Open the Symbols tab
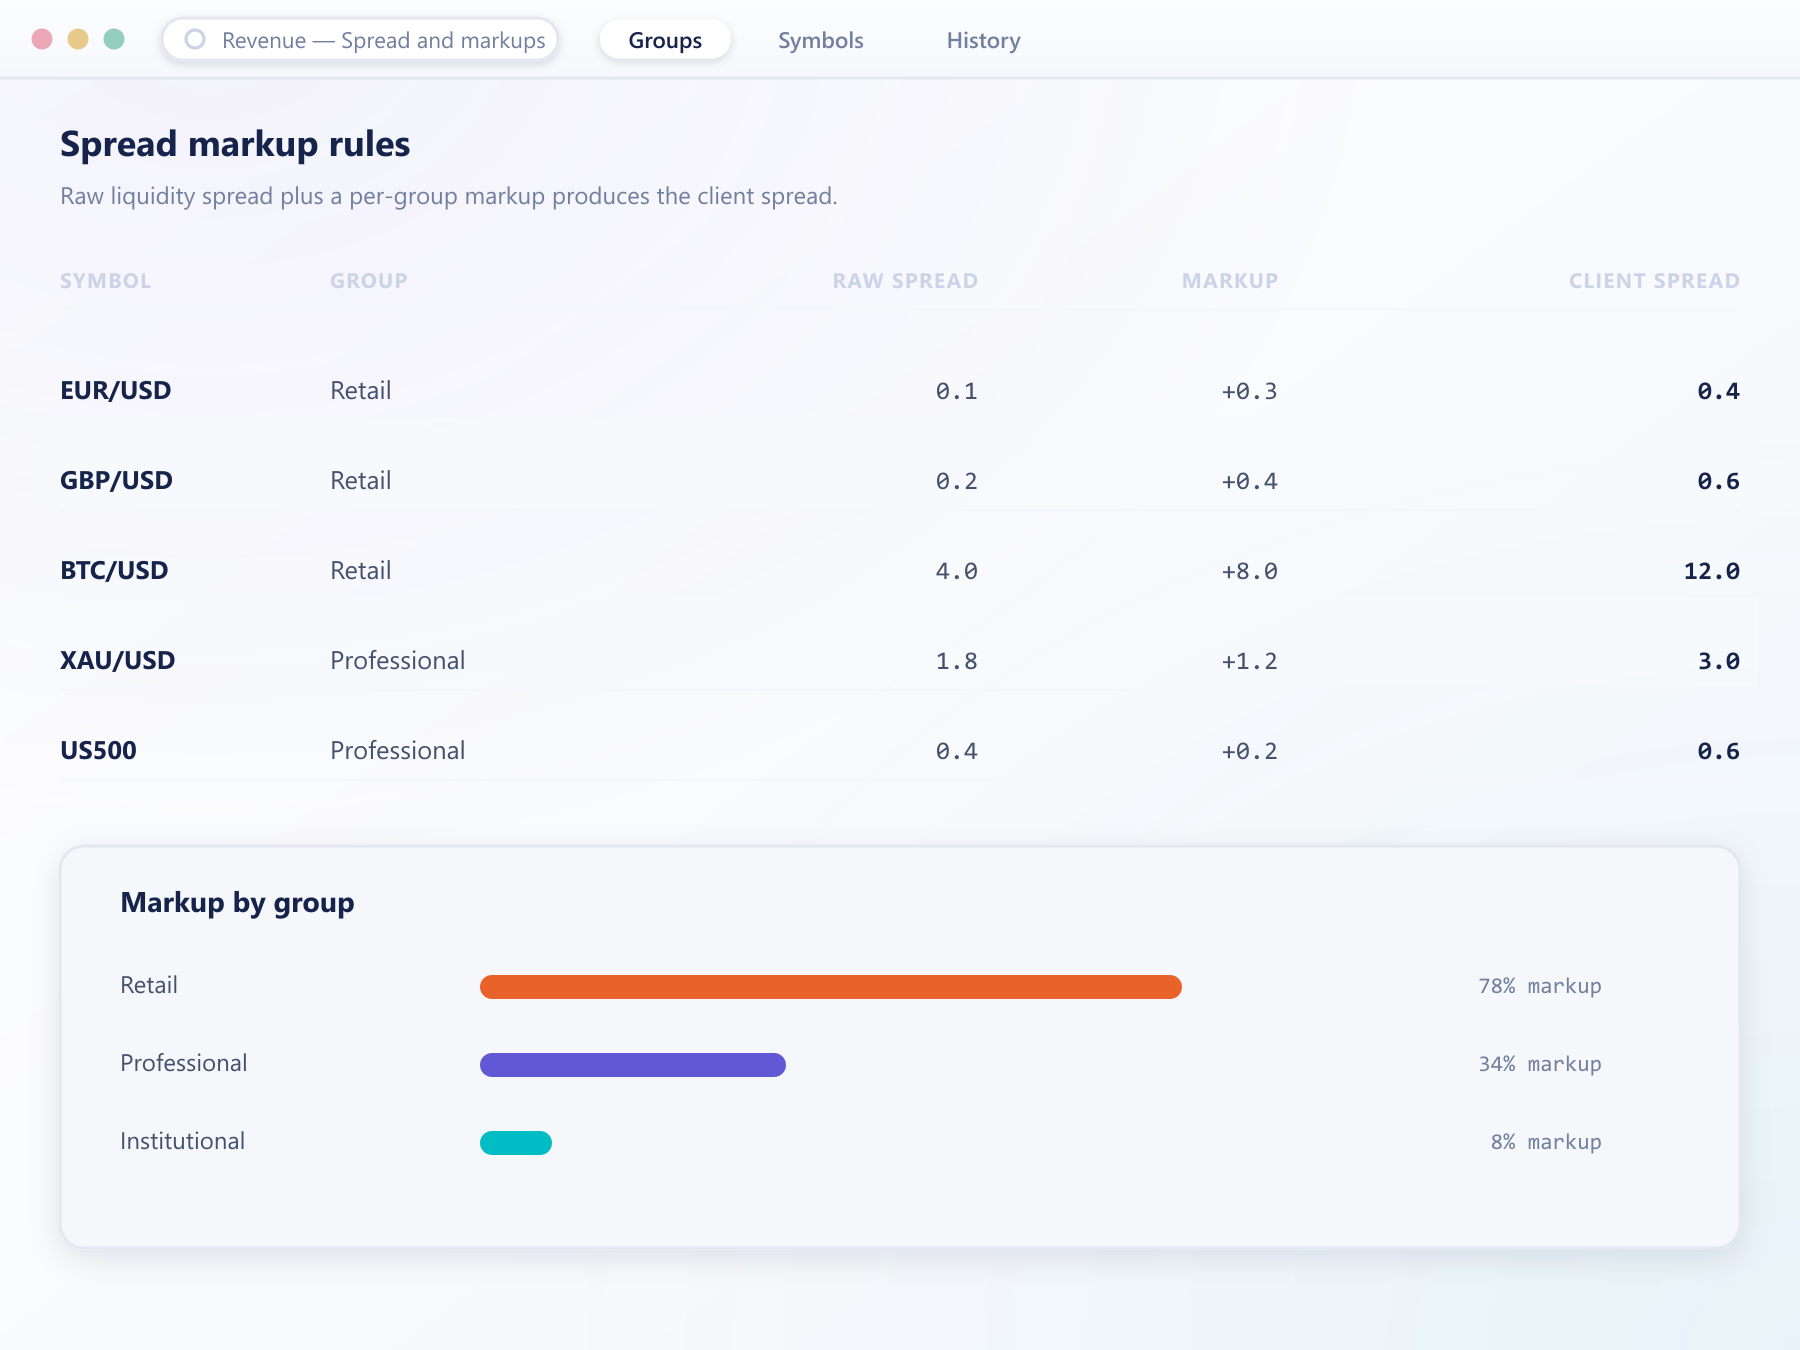1800x1350 pixels. point(821,40)
